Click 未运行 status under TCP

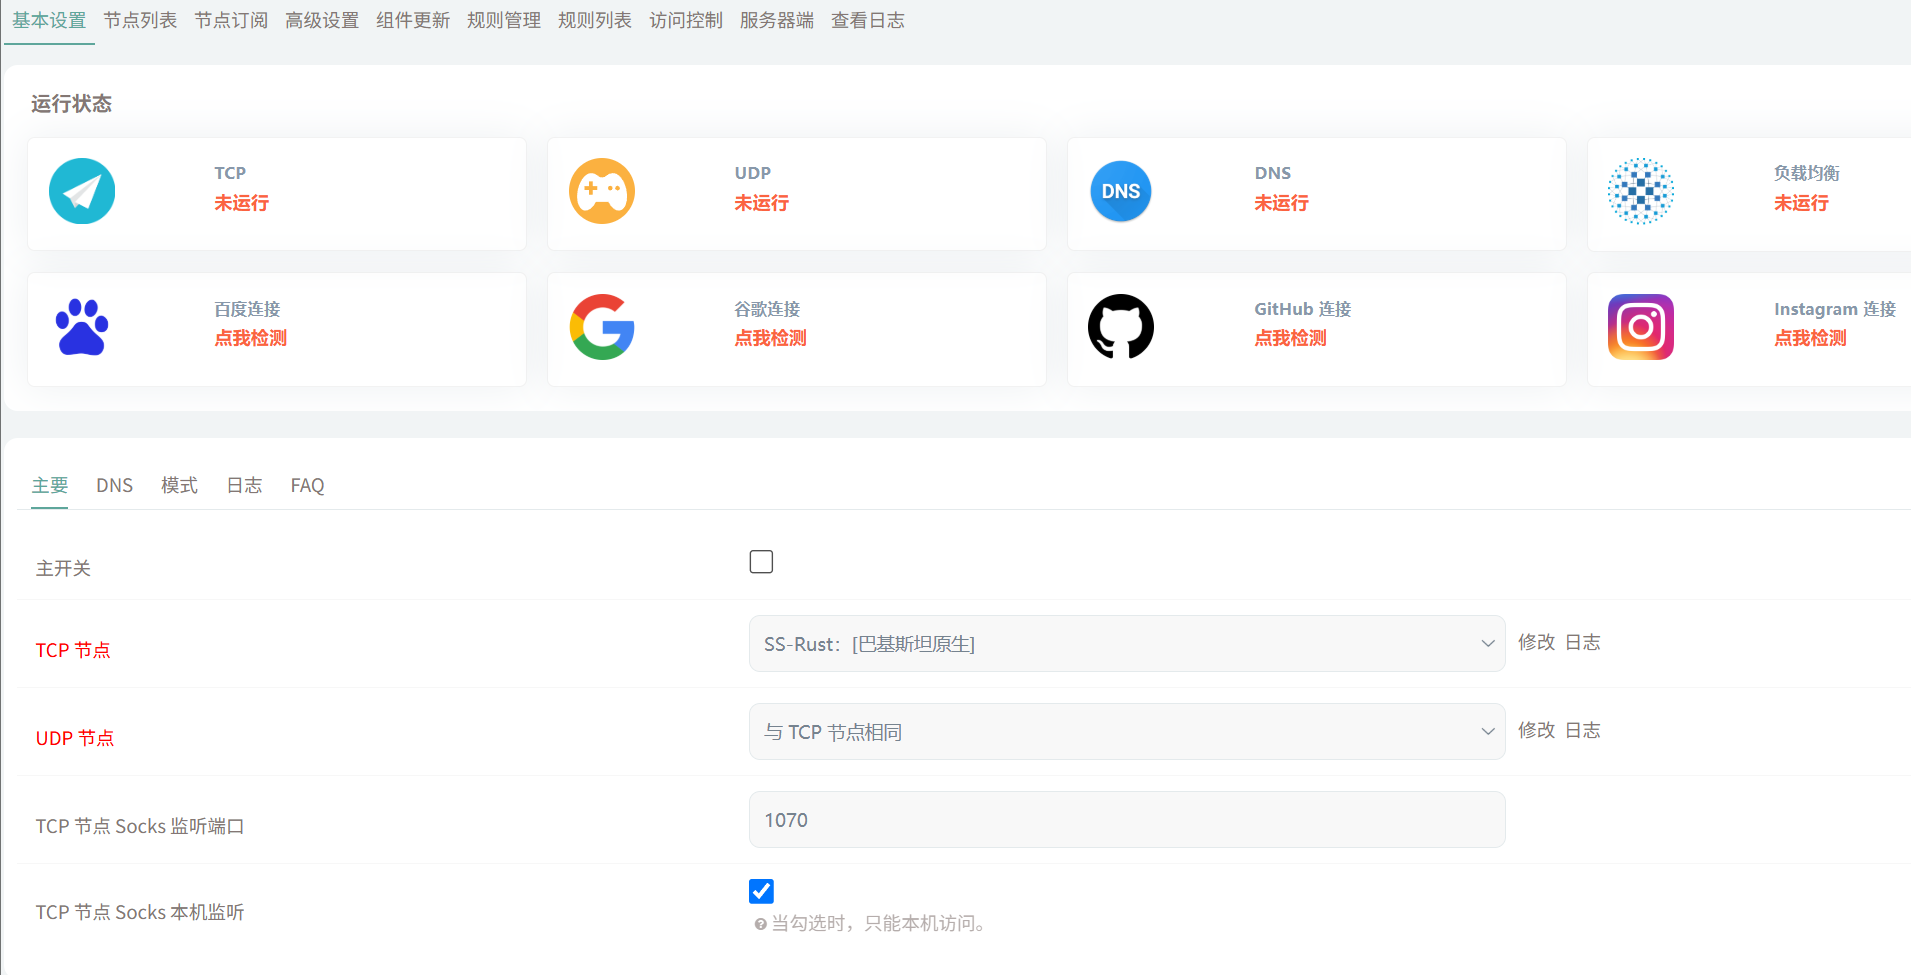(x=242, y=203)
